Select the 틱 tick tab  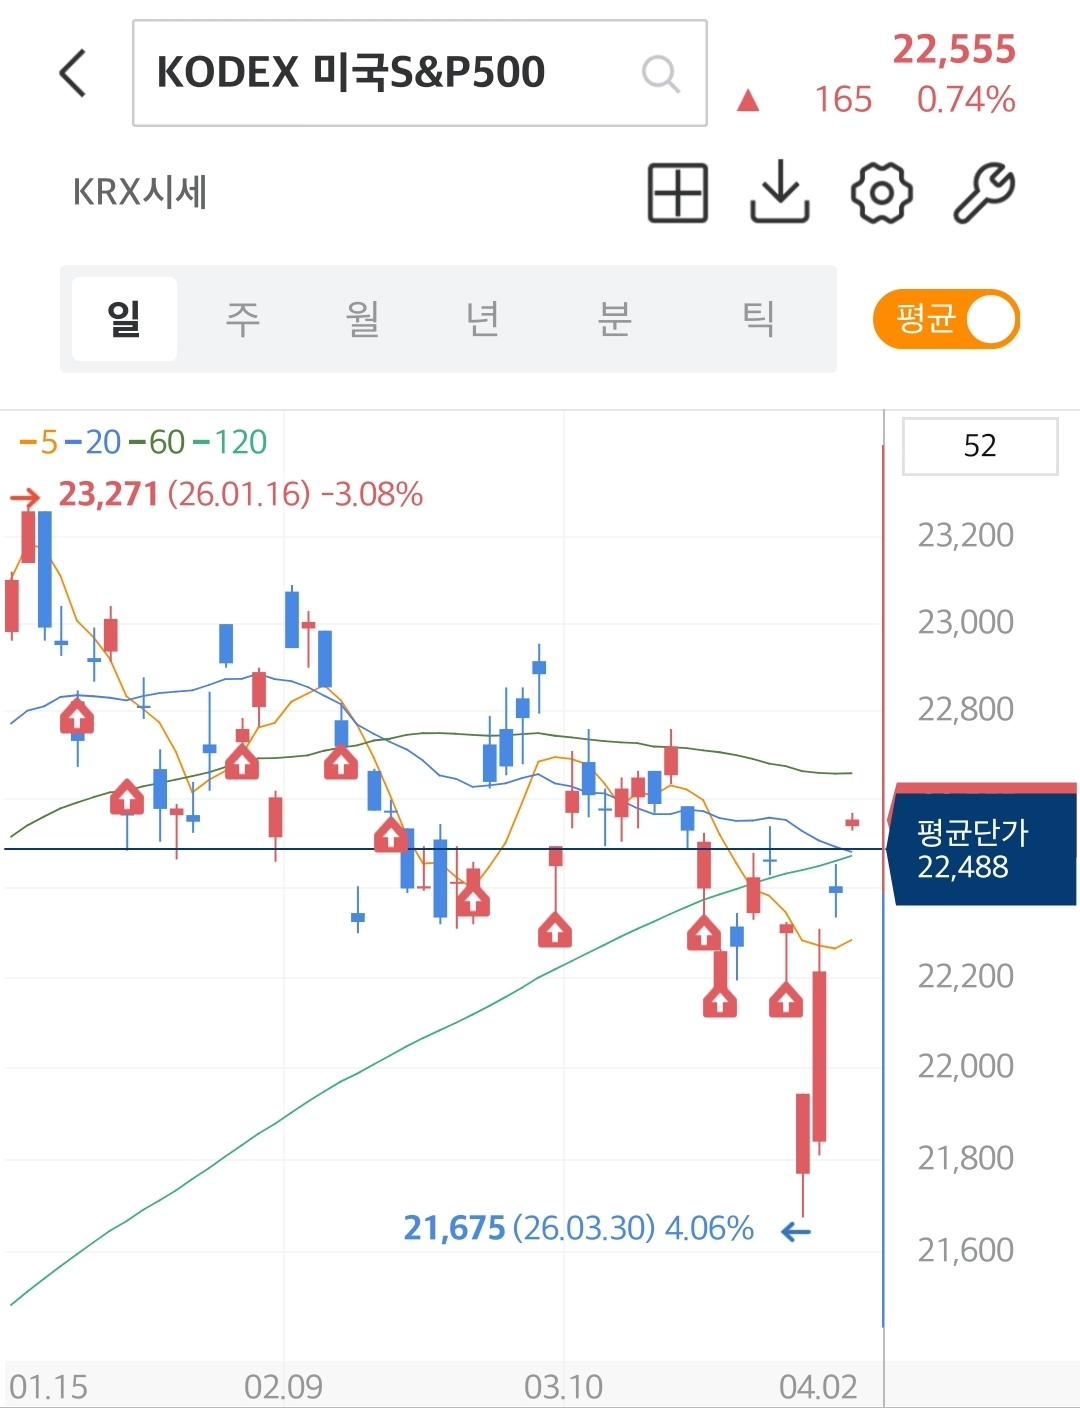tap(758, 319)
